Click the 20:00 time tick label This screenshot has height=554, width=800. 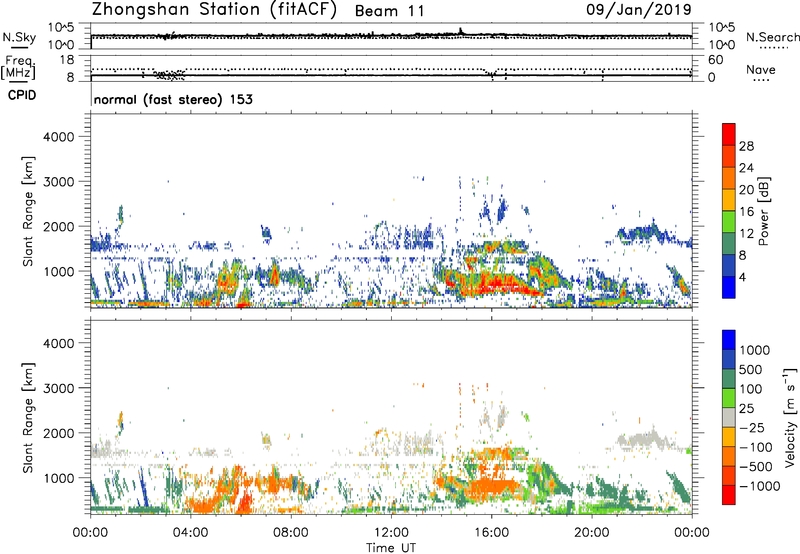click(591, 533)
